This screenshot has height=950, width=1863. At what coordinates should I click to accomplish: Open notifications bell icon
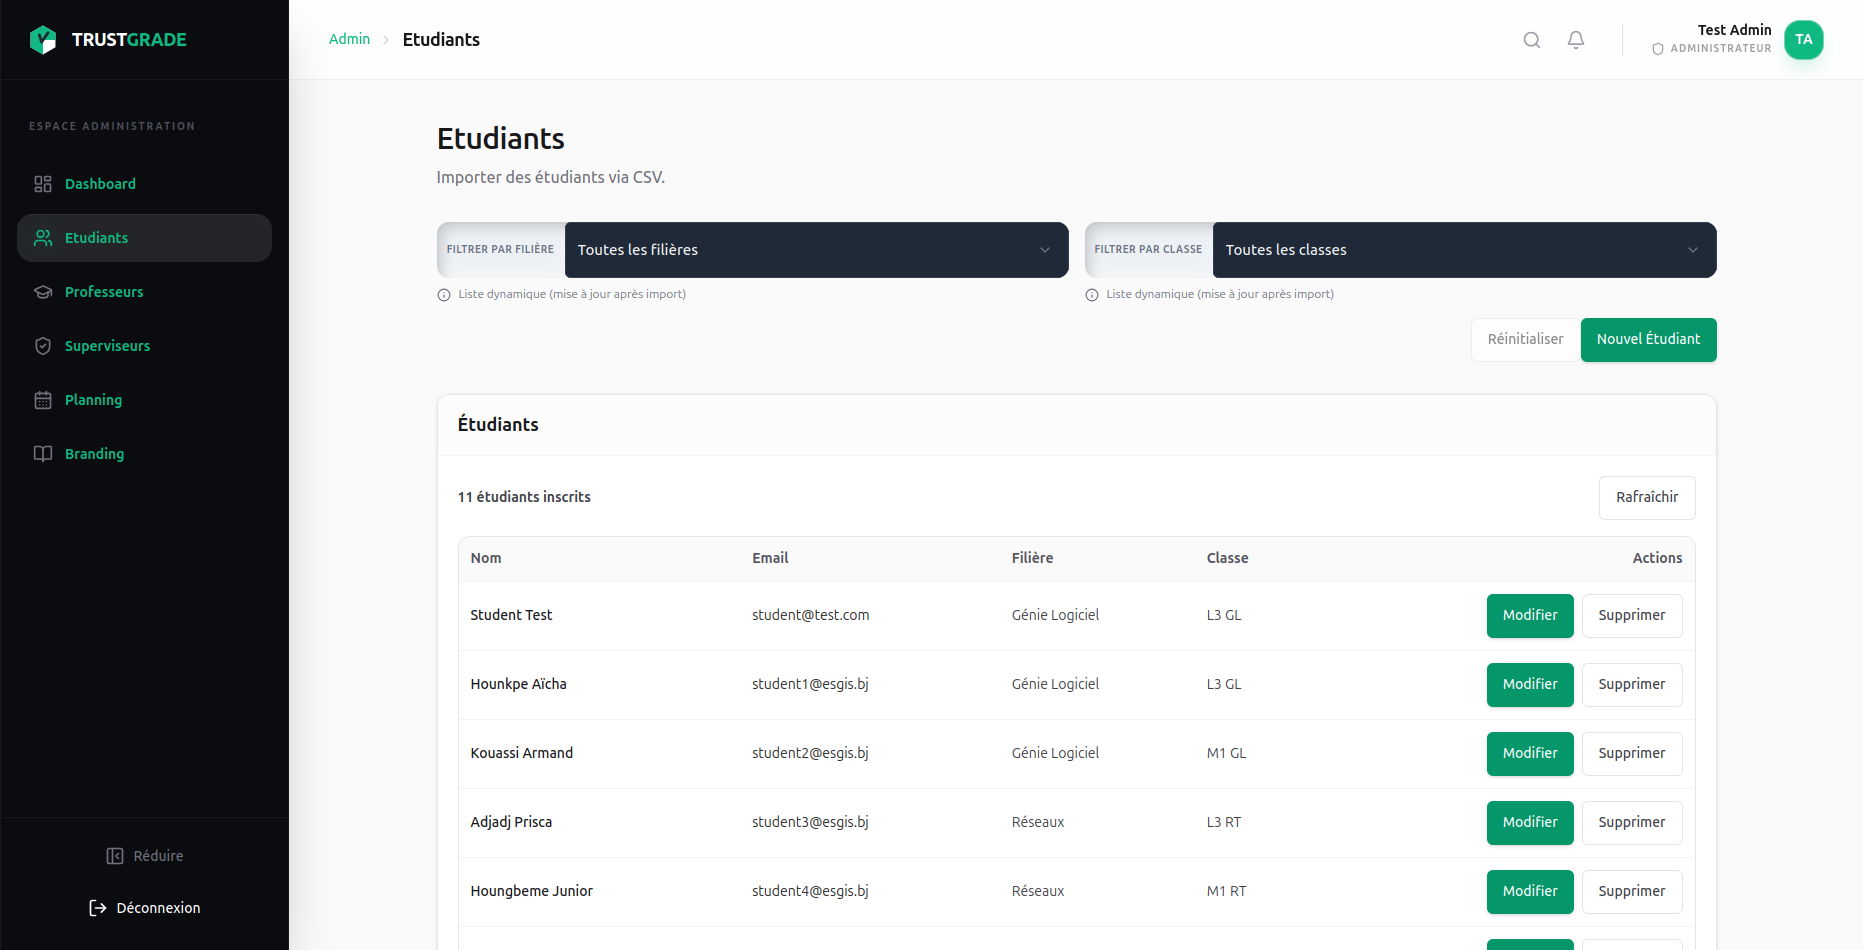(1575, 40)
